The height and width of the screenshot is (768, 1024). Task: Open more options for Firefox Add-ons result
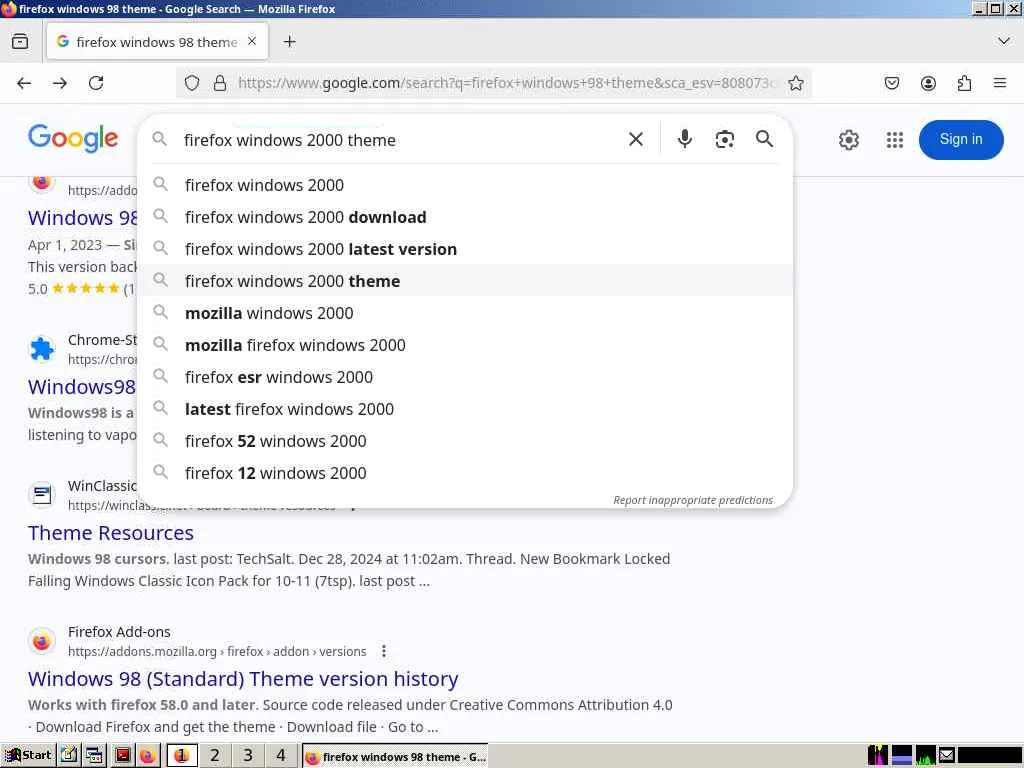384,651
